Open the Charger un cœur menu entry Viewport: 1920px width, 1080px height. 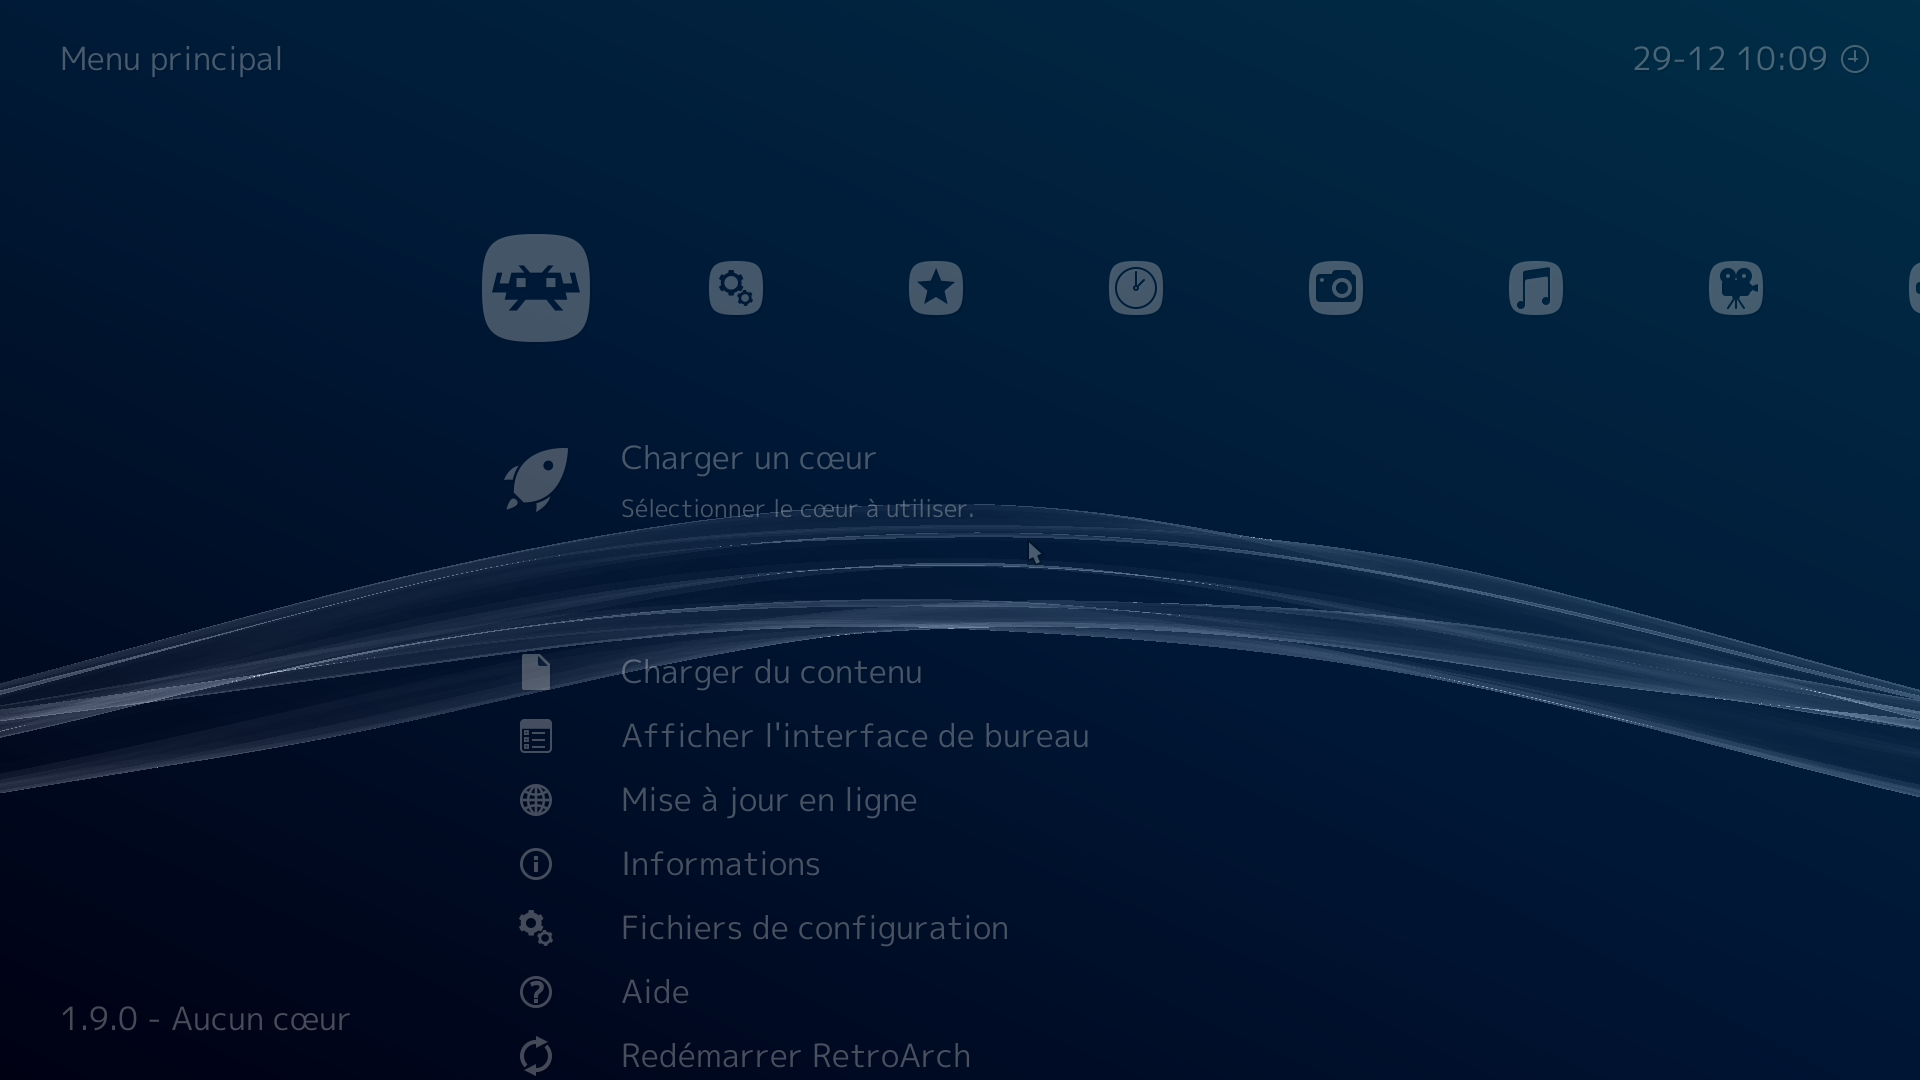point(747,458)
